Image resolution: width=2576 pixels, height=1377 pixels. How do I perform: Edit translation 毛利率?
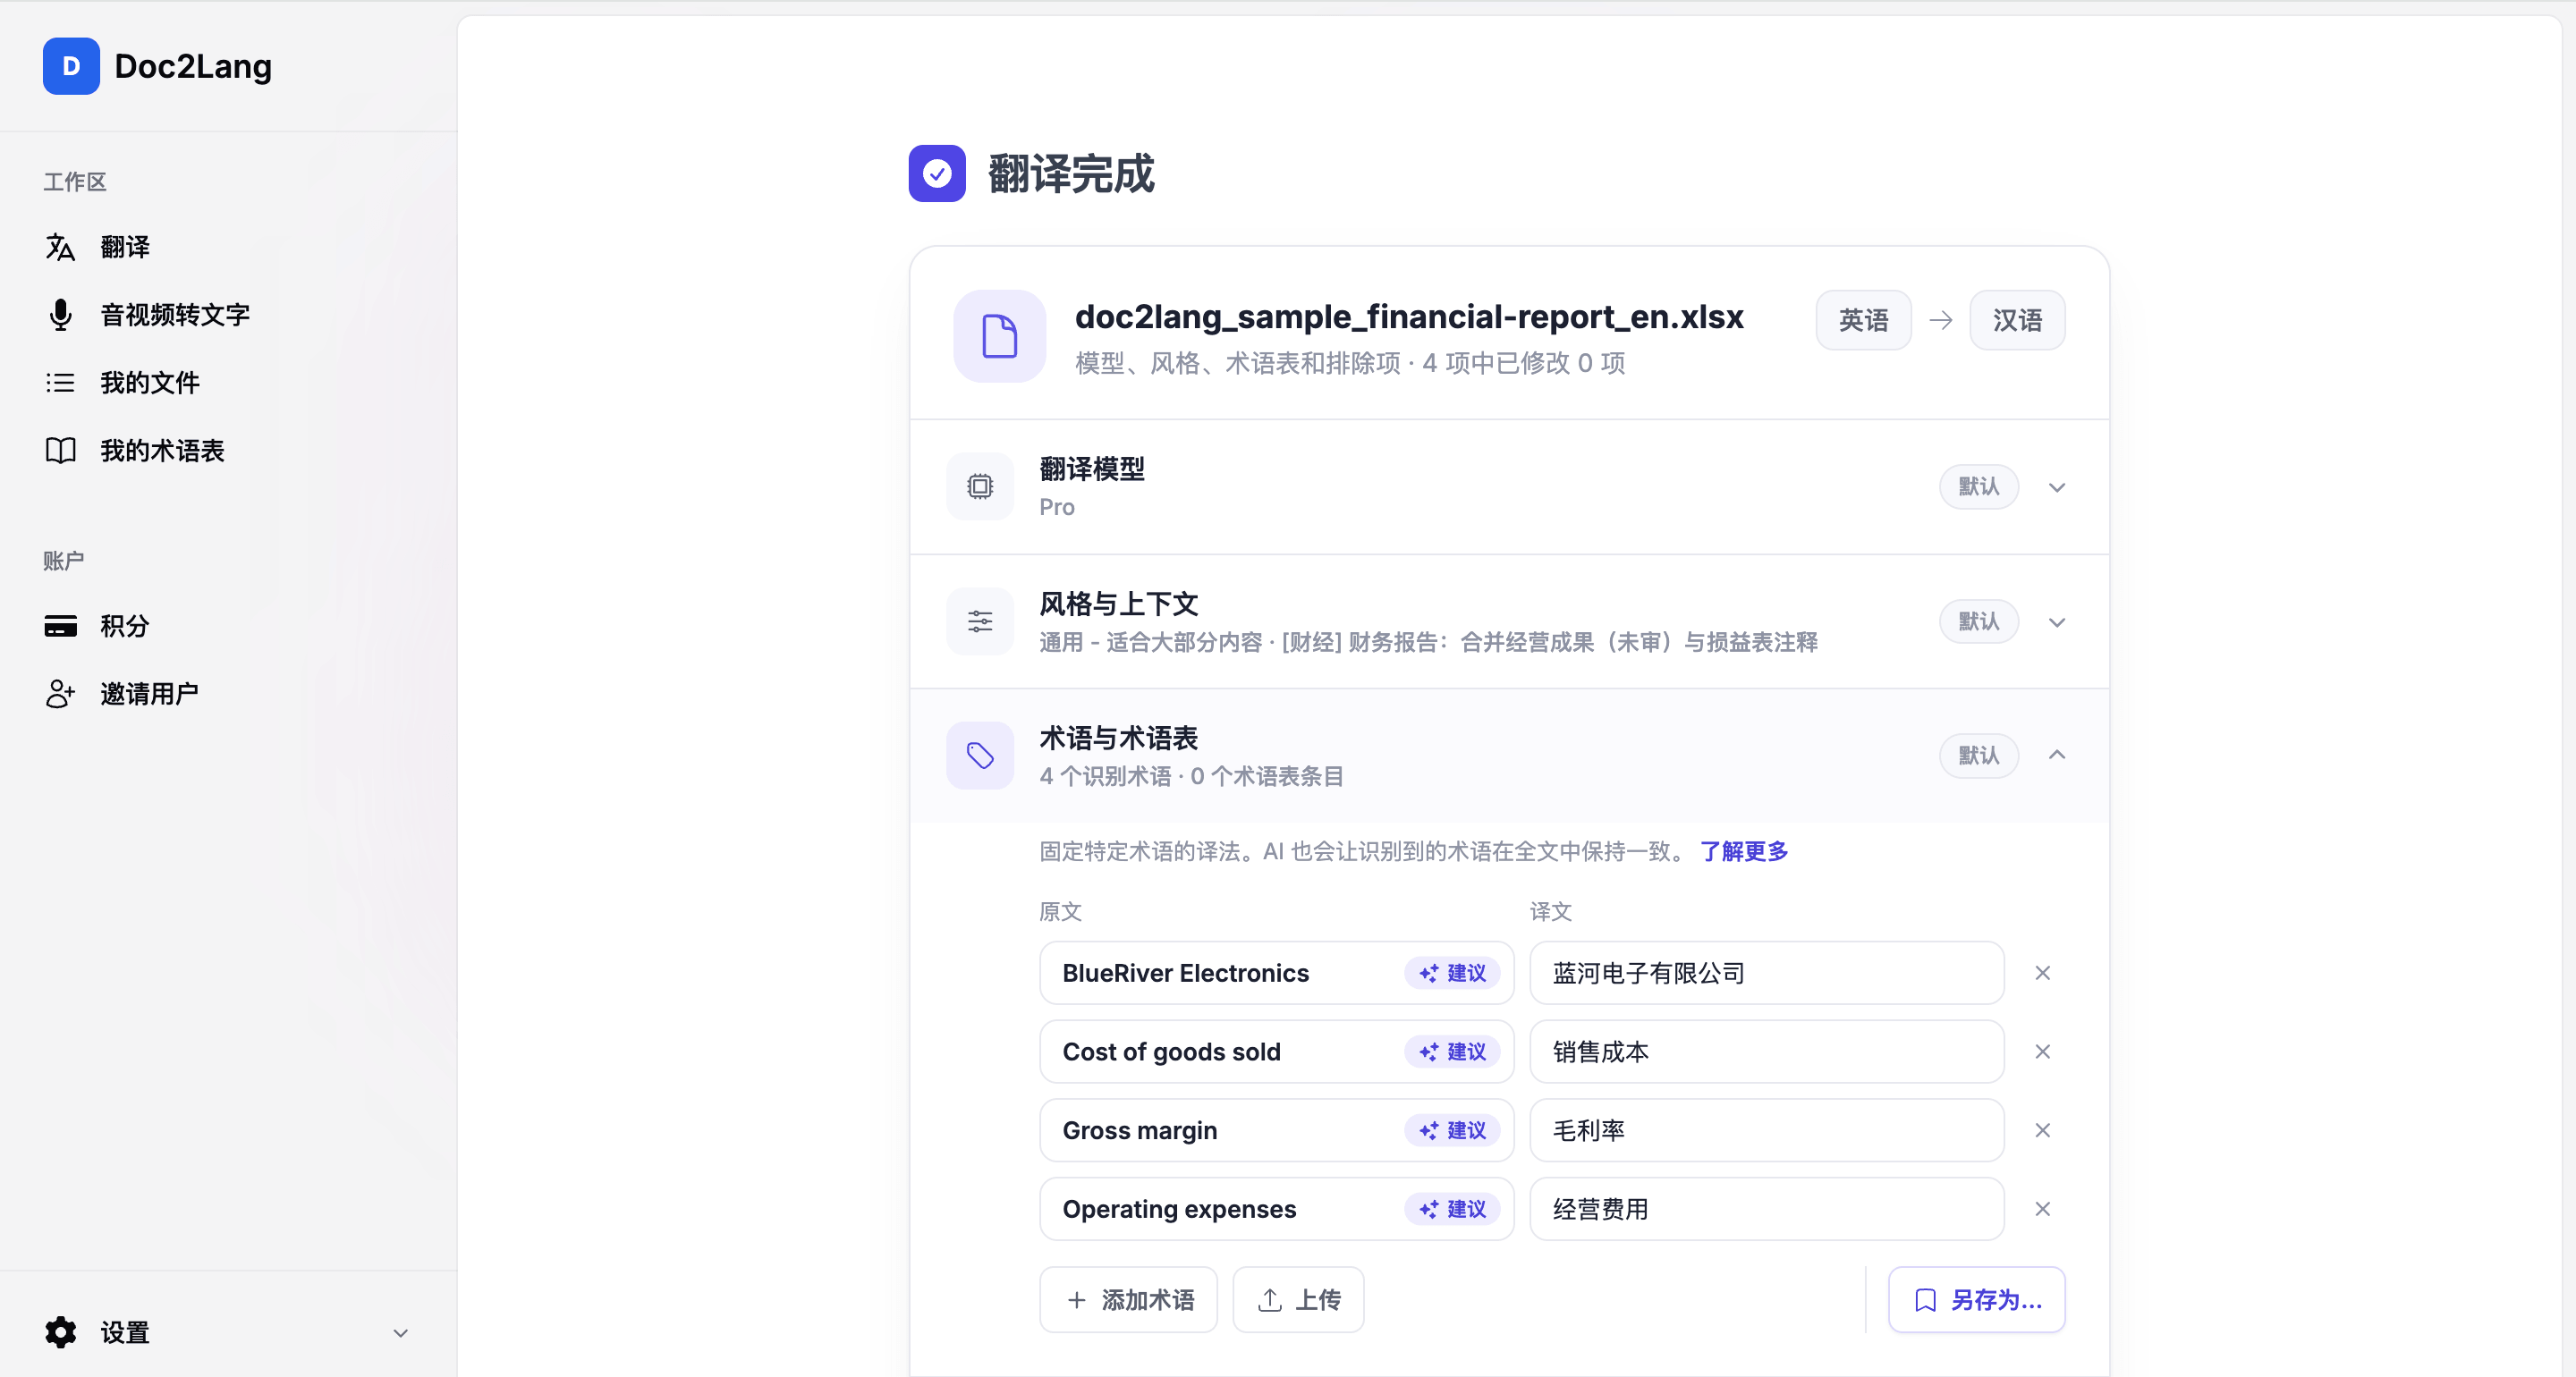(1766, 1131)
